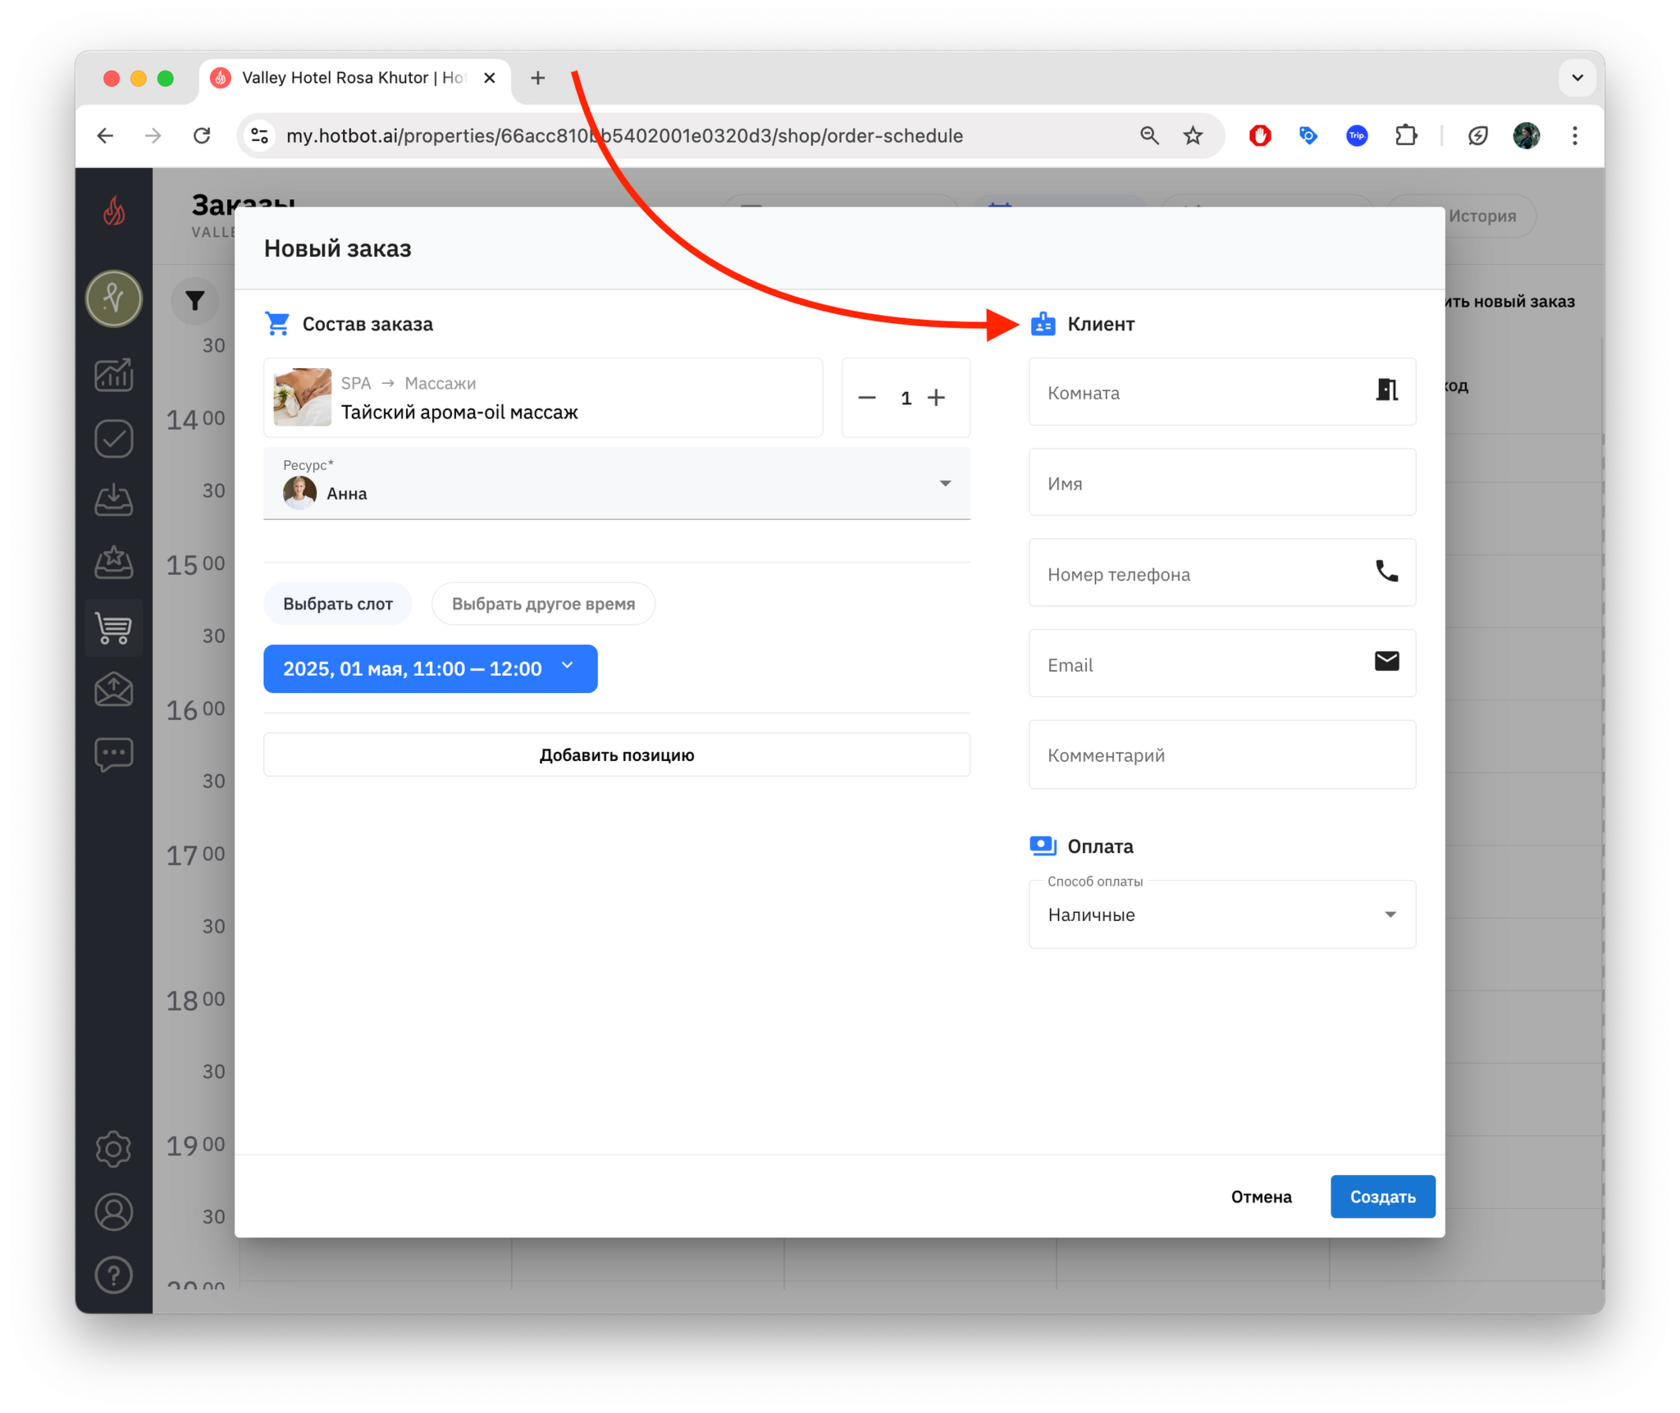Click the Hotbot flame logo in sidebar
The image size is (1680, 1413).
114,211
